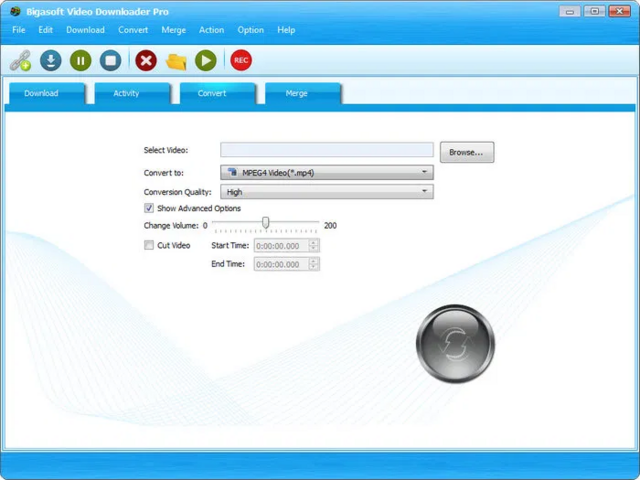640x480 pixels.
Task: Switch to the Merge tab
Action: click(303, 93)
